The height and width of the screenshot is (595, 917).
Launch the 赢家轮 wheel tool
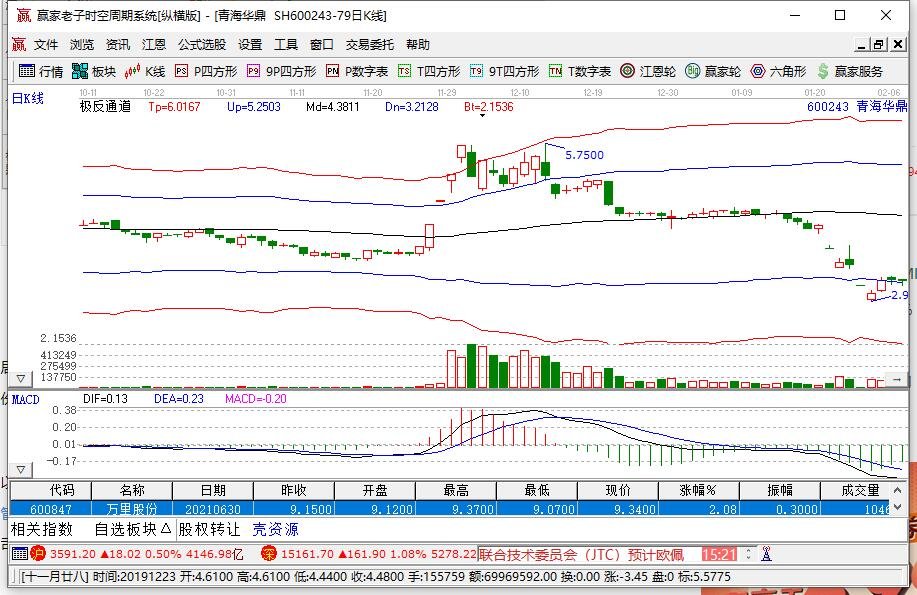[x=713, y=71]
